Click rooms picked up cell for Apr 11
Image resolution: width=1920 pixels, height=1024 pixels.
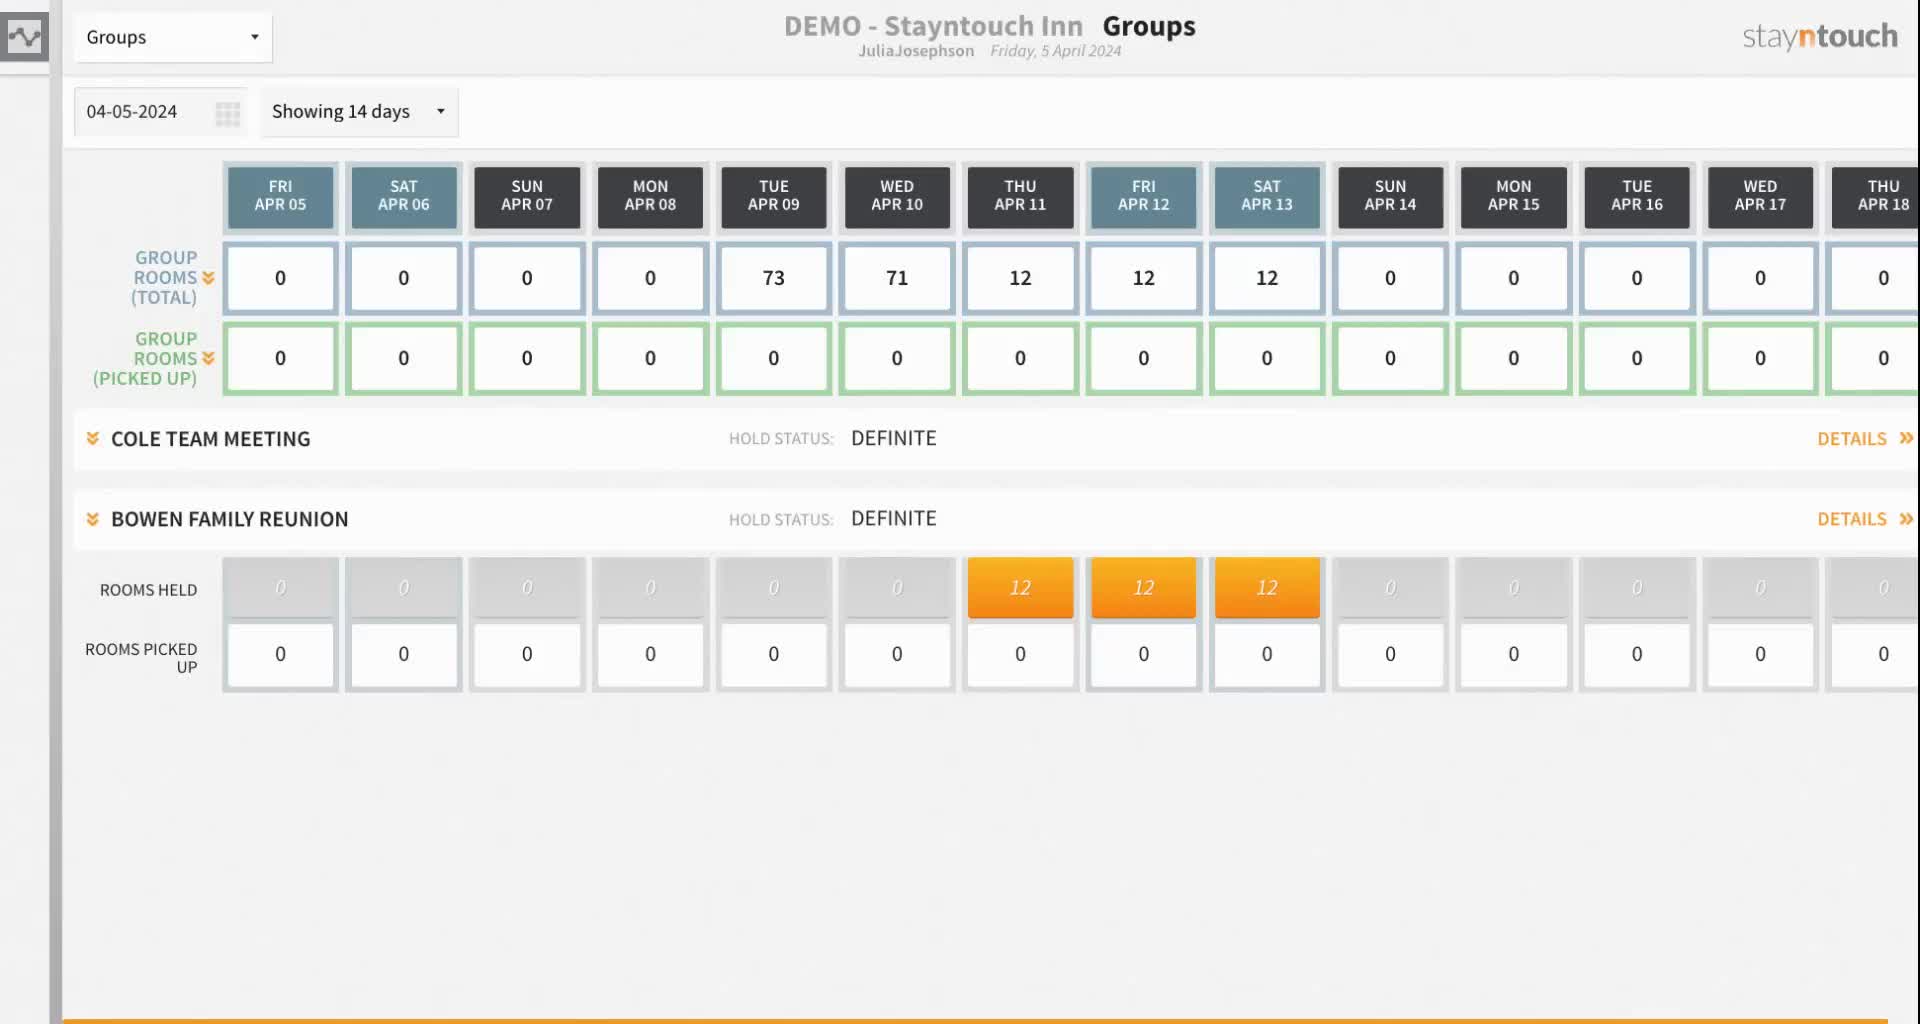click(x=1020, y=655)
